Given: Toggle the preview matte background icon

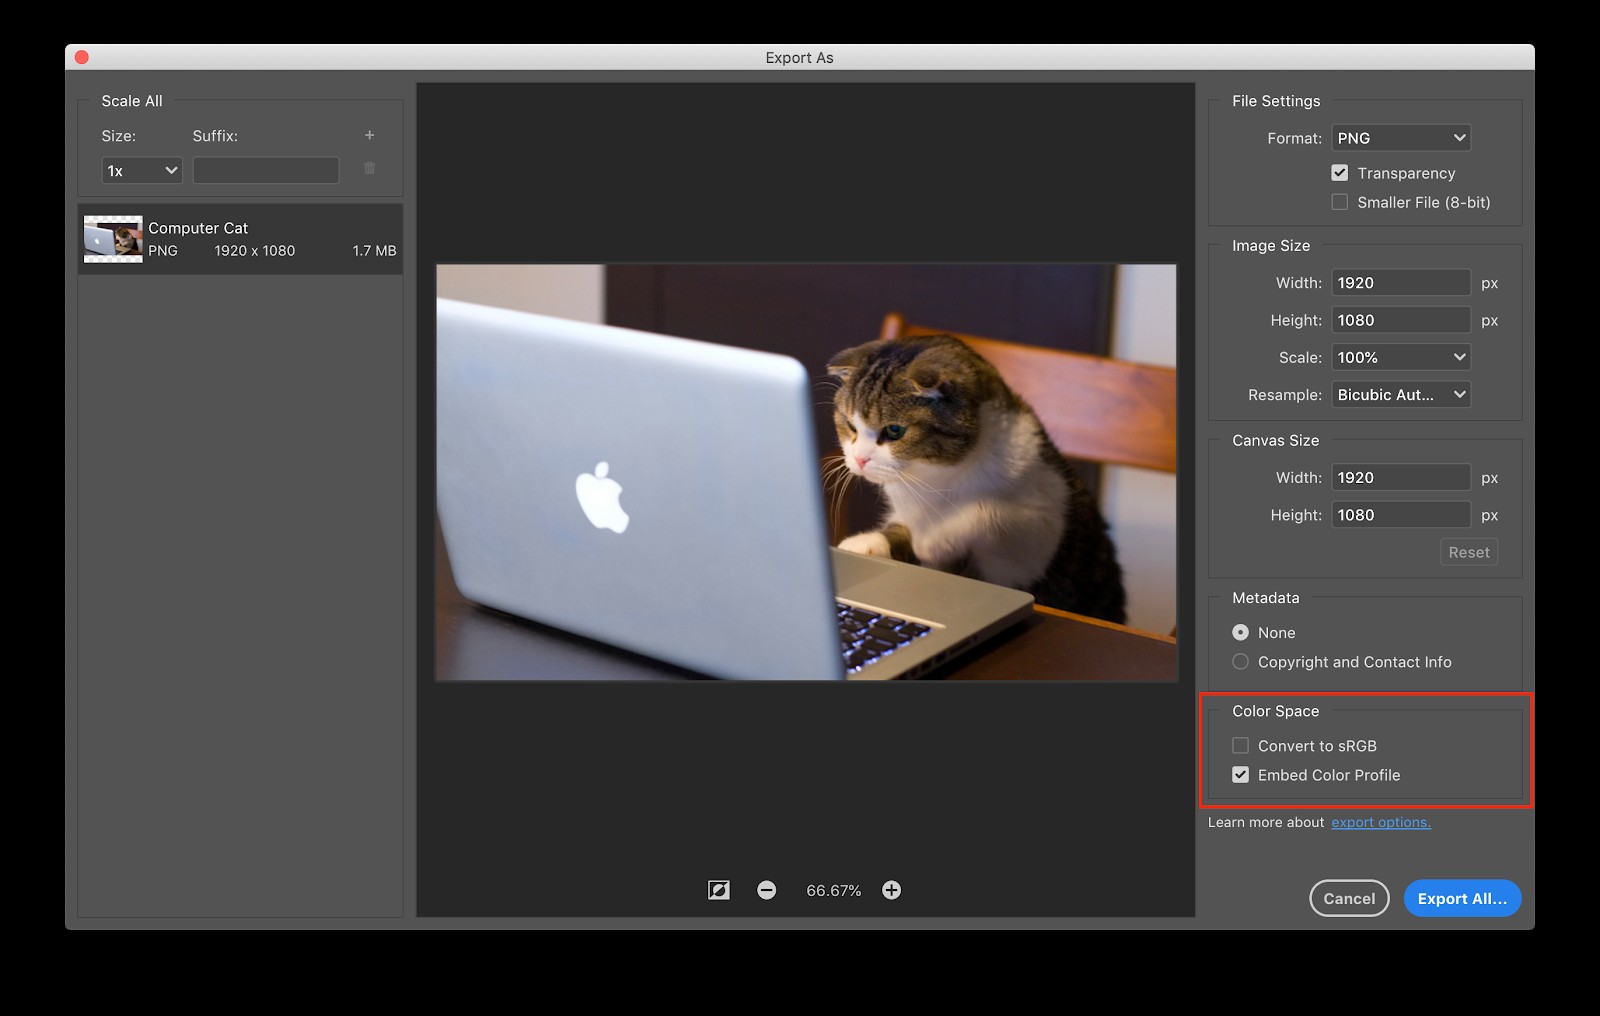Looking at the screenshot, I should coord(718,889).
